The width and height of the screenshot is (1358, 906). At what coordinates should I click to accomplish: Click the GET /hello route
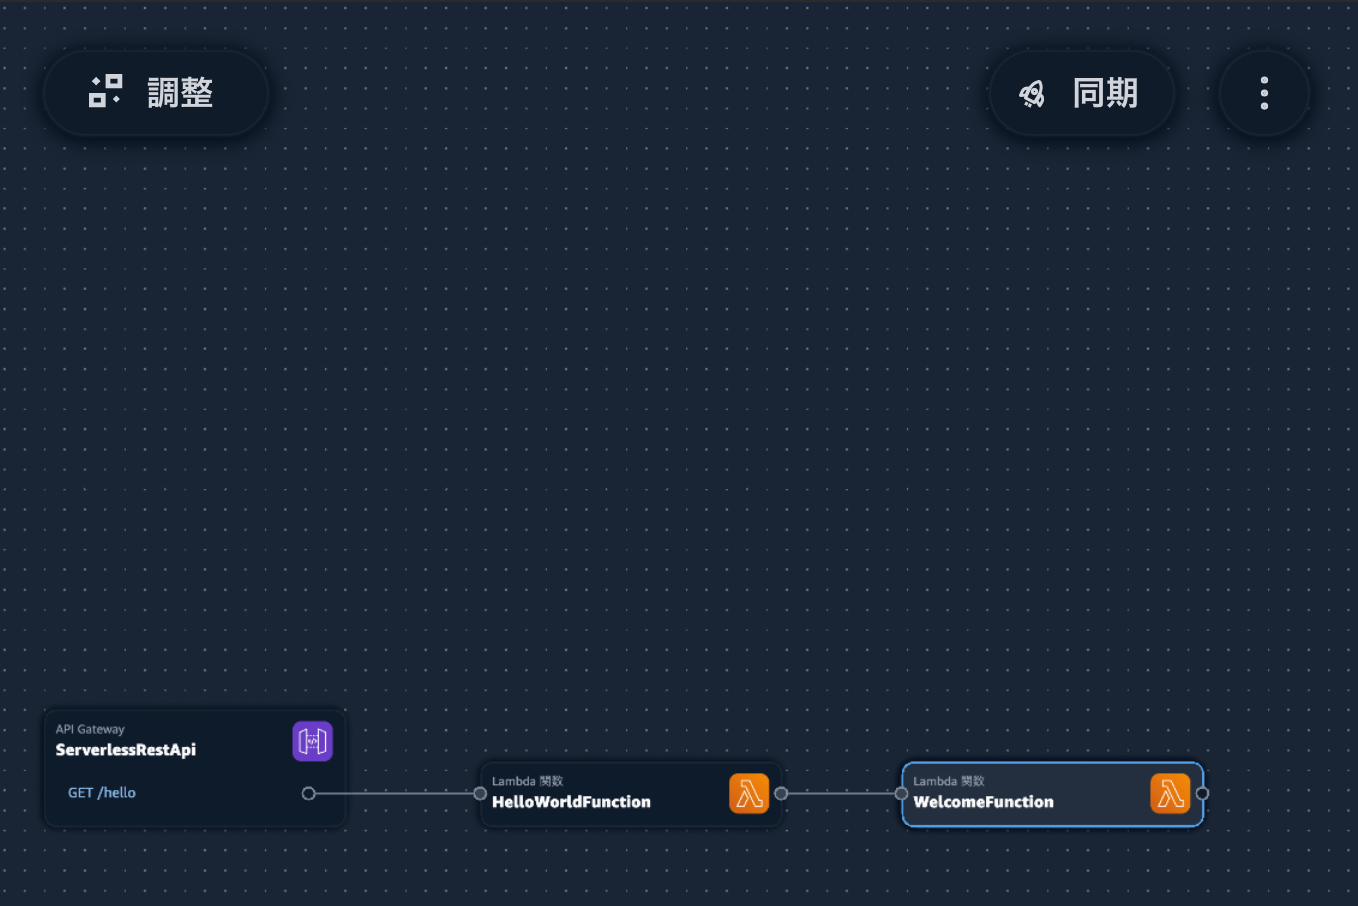pyautogui.click(x=102, y=793)
